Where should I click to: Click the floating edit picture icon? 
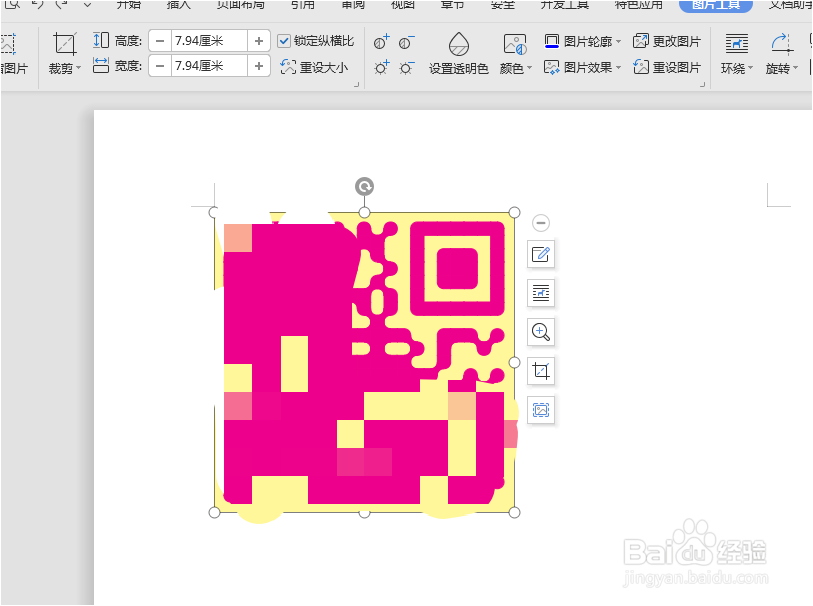pyautogui.click(x=541, y=254)
